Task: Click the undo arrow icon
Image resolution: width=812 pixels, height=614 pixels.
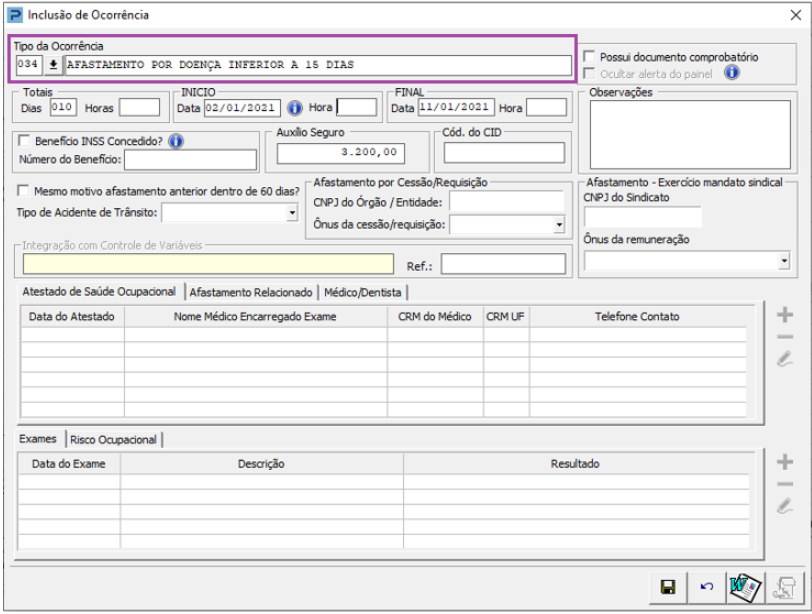Action: click(x=706, y=587)
